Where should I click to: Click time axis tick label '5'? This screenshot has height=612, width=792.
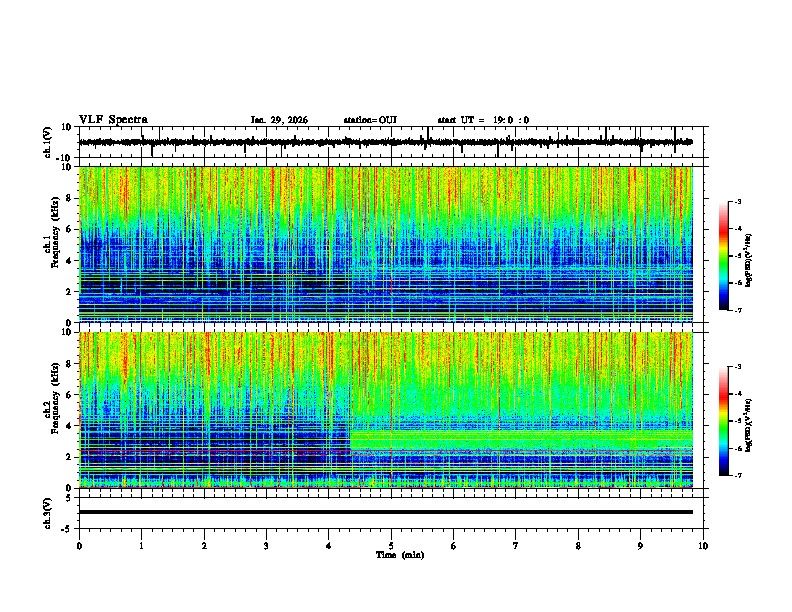point(391,546)
